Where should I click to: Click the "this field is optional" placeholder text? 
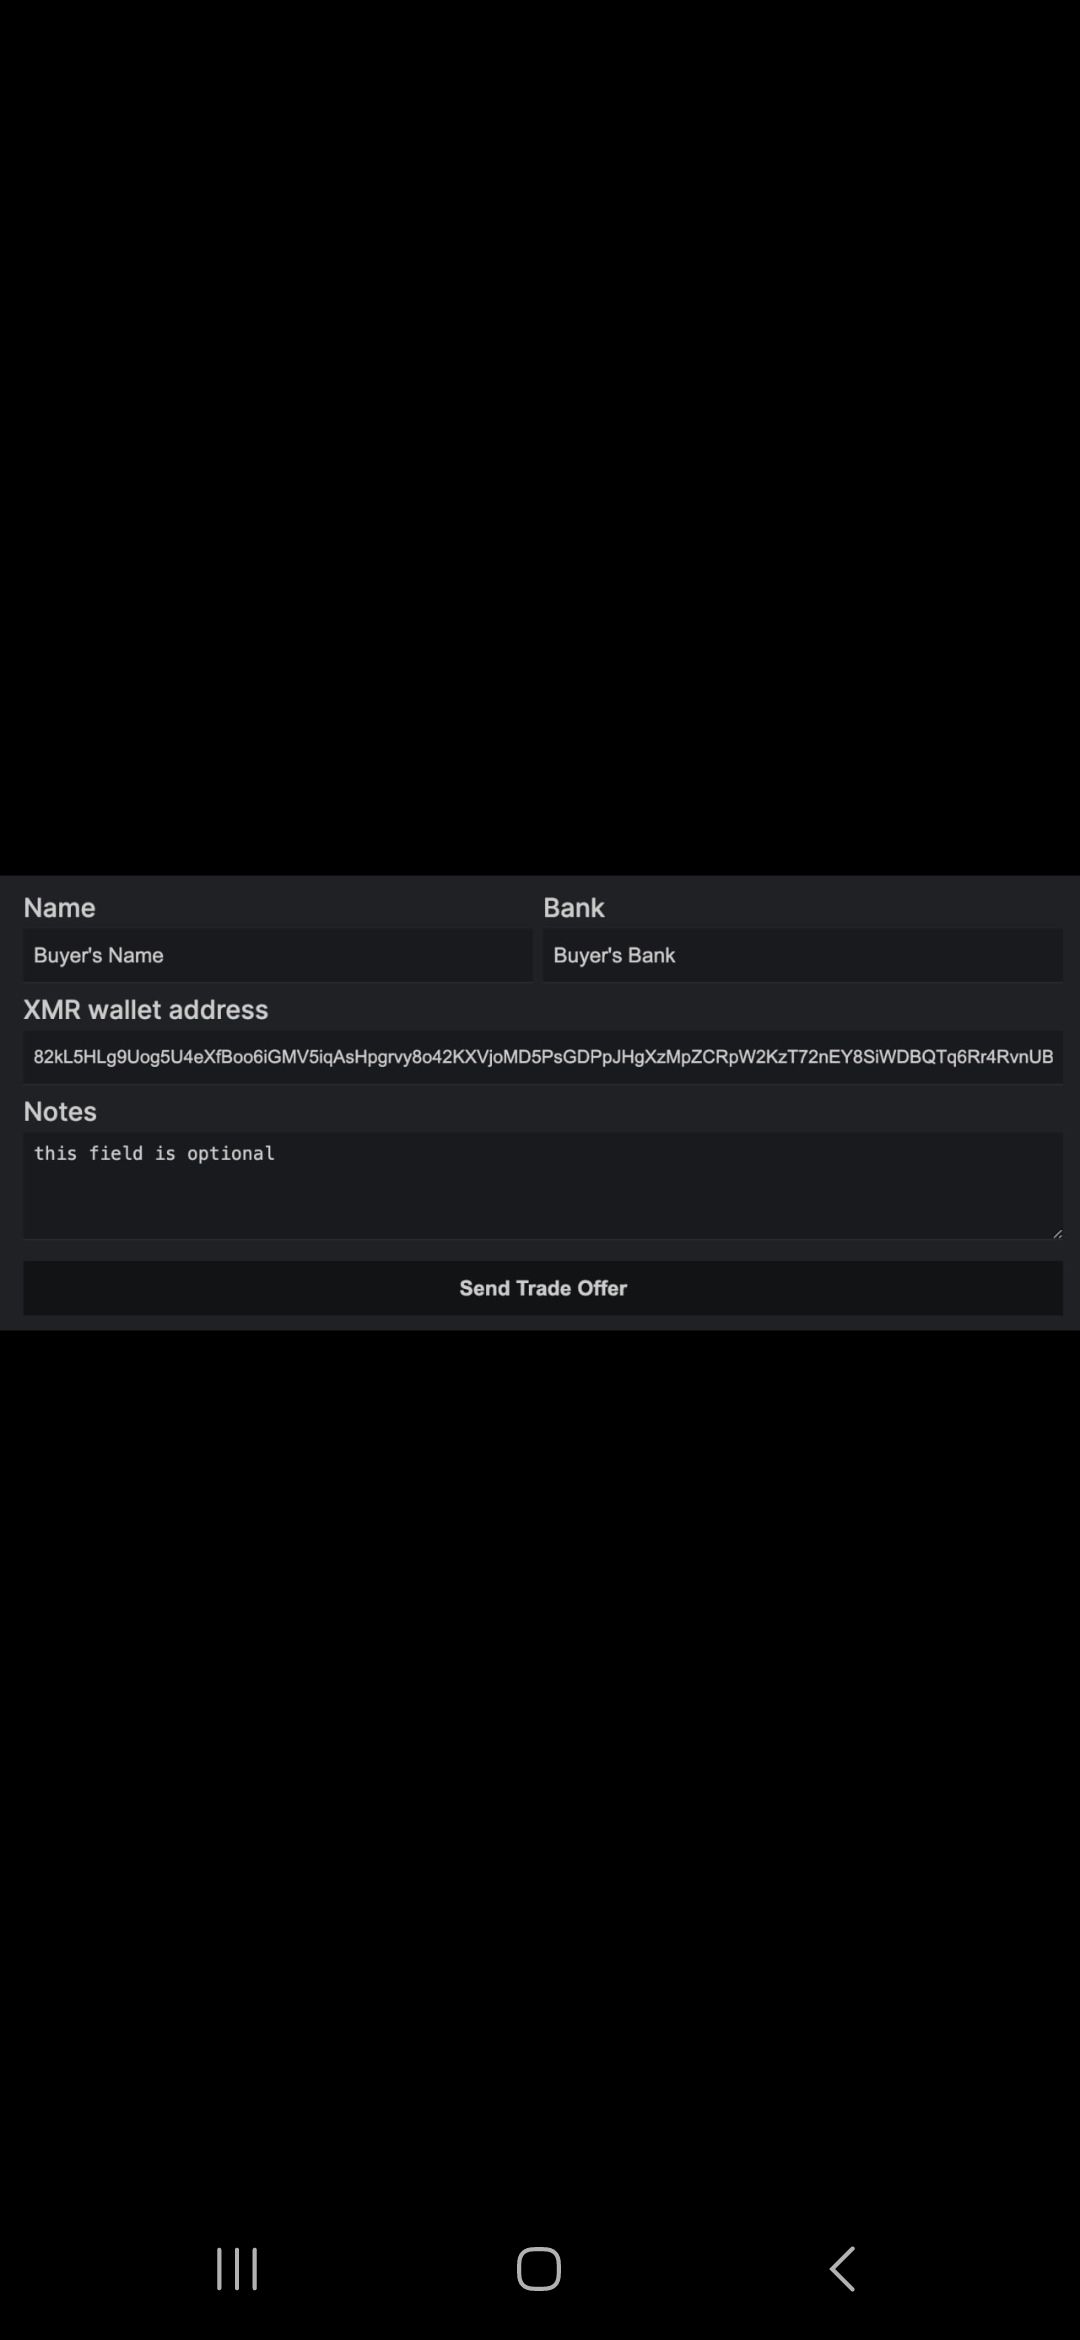click(x=154, y=1153)
